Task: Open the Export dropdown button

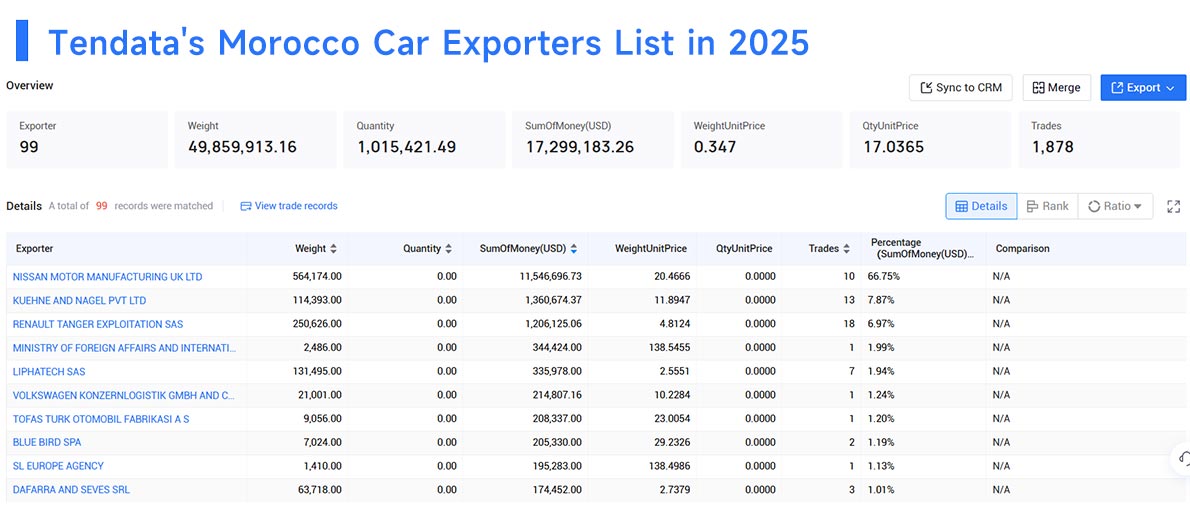Action: pyautogui.click(x=1143, y=87)
